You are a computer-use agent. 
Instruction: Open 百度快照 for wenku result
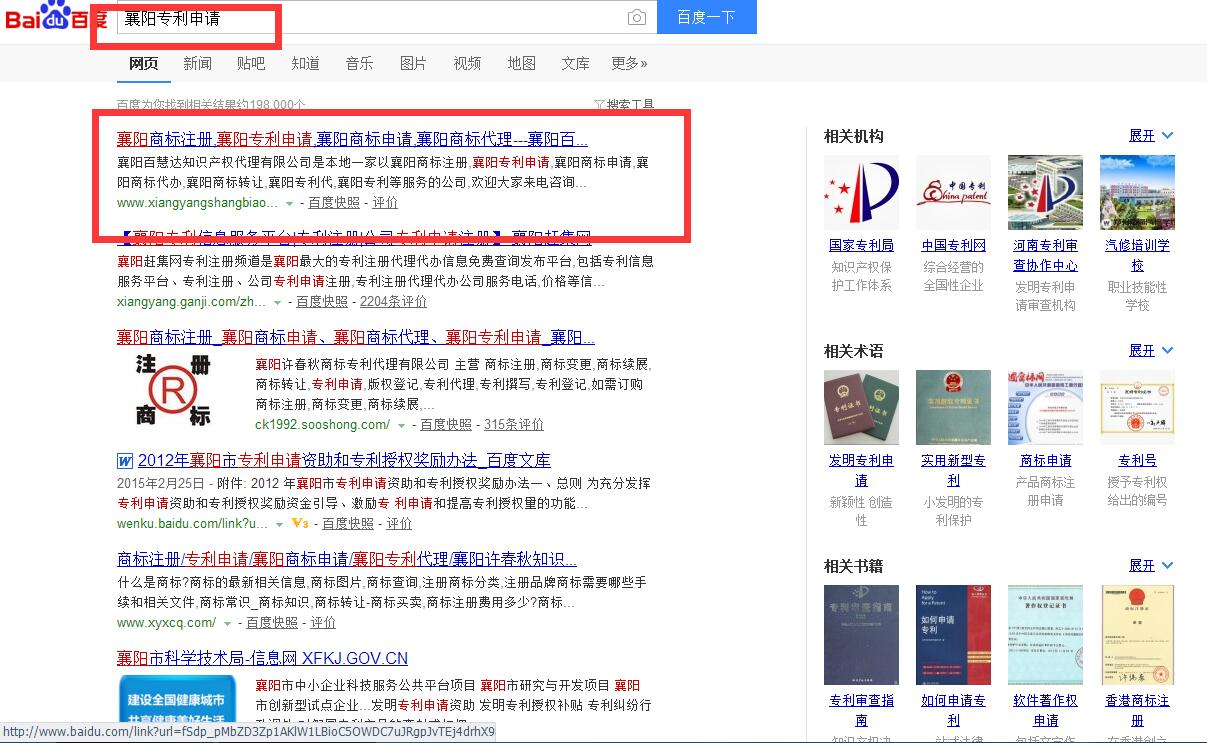(x=348, y=523)
